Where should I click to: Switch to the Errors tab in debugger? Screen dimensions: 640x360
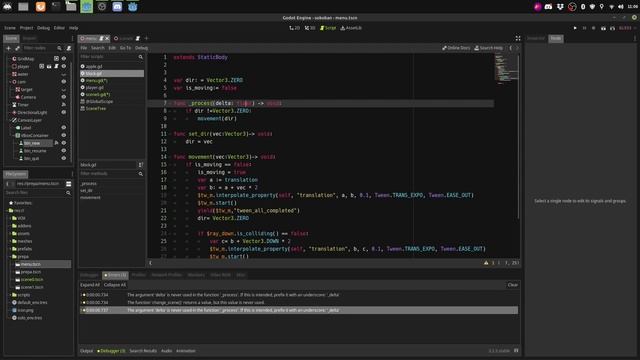pyautogui.click(x=115, y=275)
